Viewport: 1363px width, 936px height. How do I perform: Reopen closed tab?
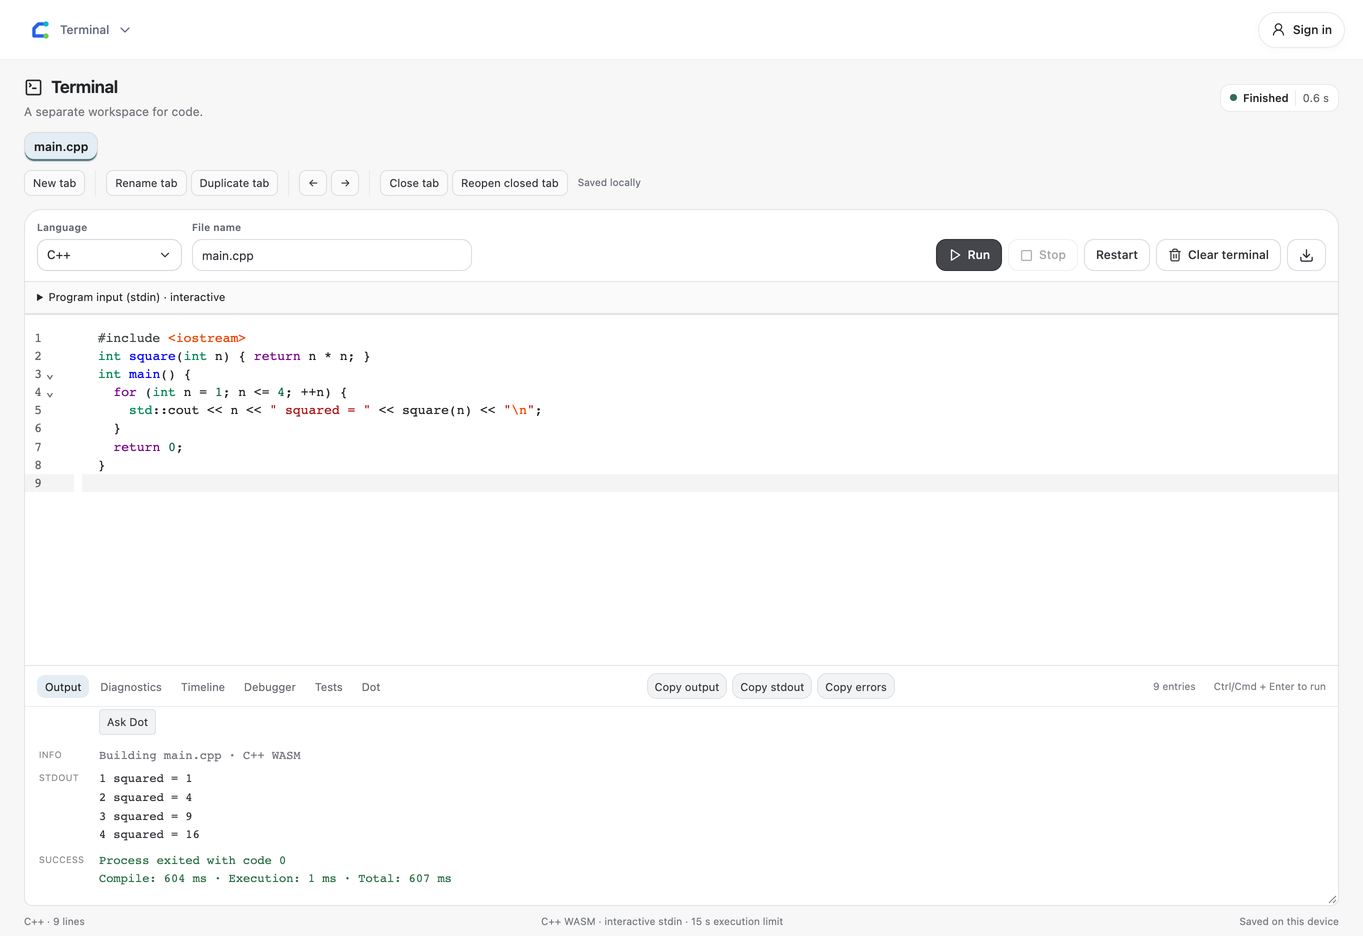click(510, 183)
